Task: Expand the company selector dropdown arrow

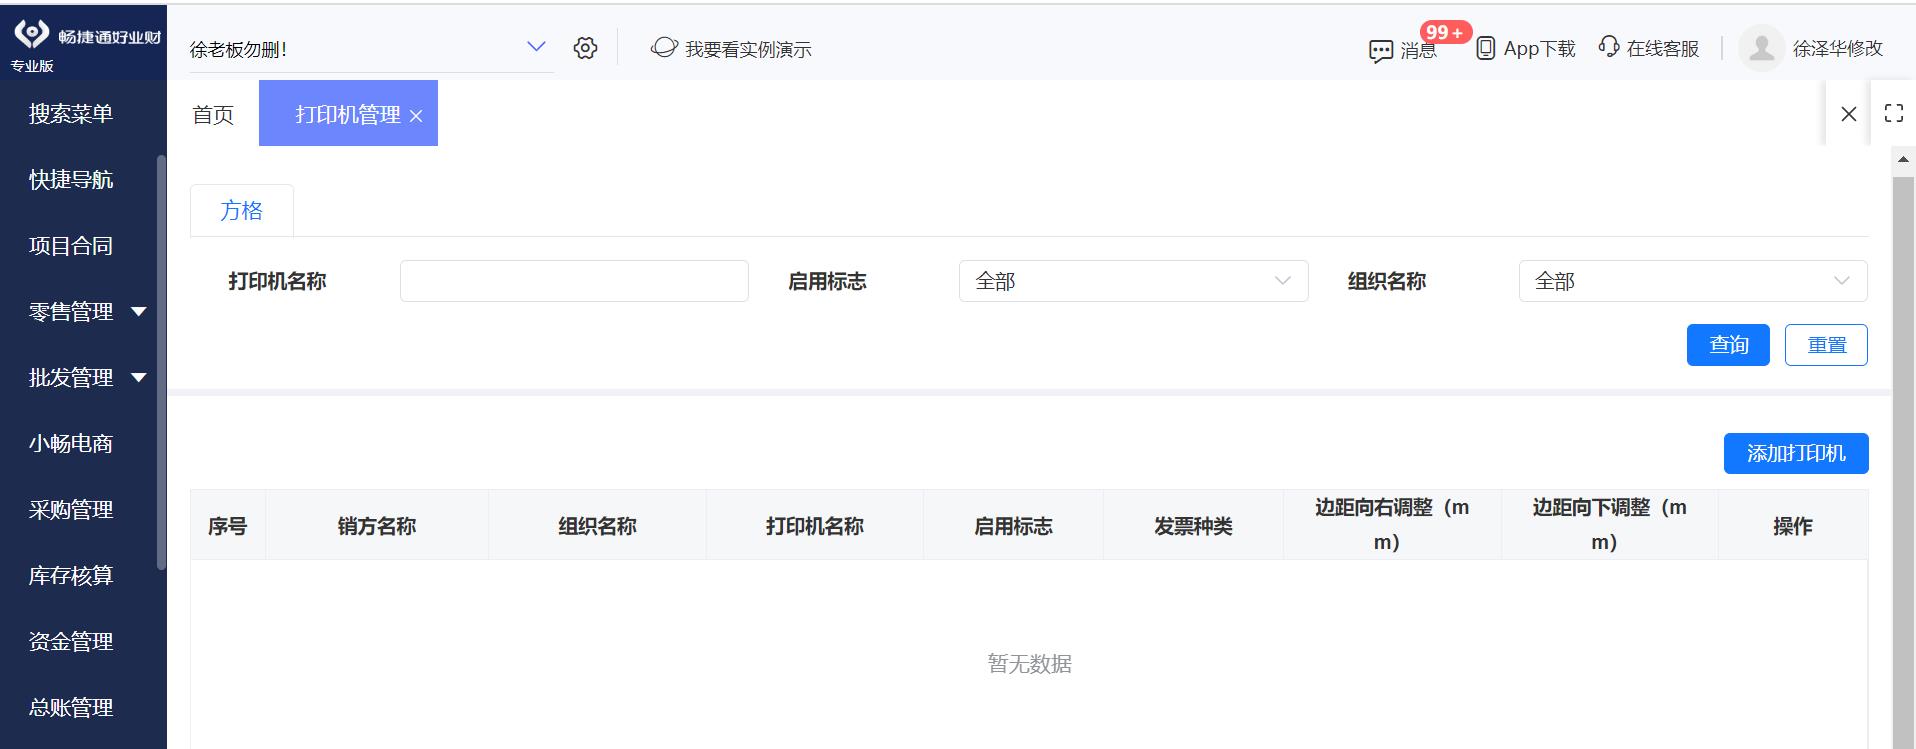Action: pos(536,47)
